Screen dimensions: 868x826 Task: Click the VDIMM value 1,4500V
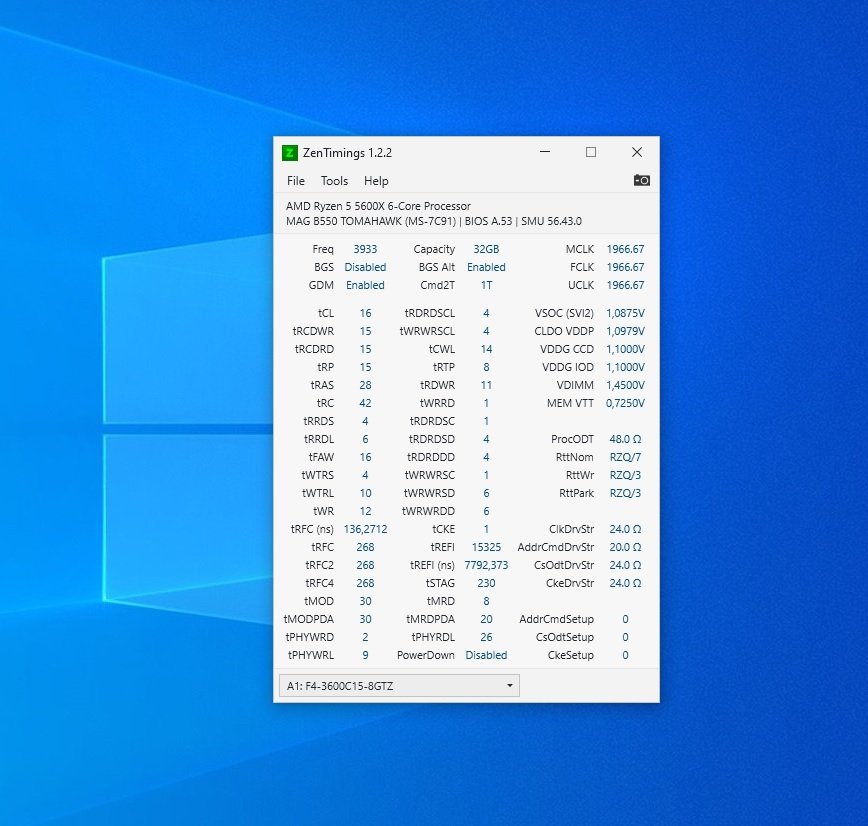pos(625,385)
